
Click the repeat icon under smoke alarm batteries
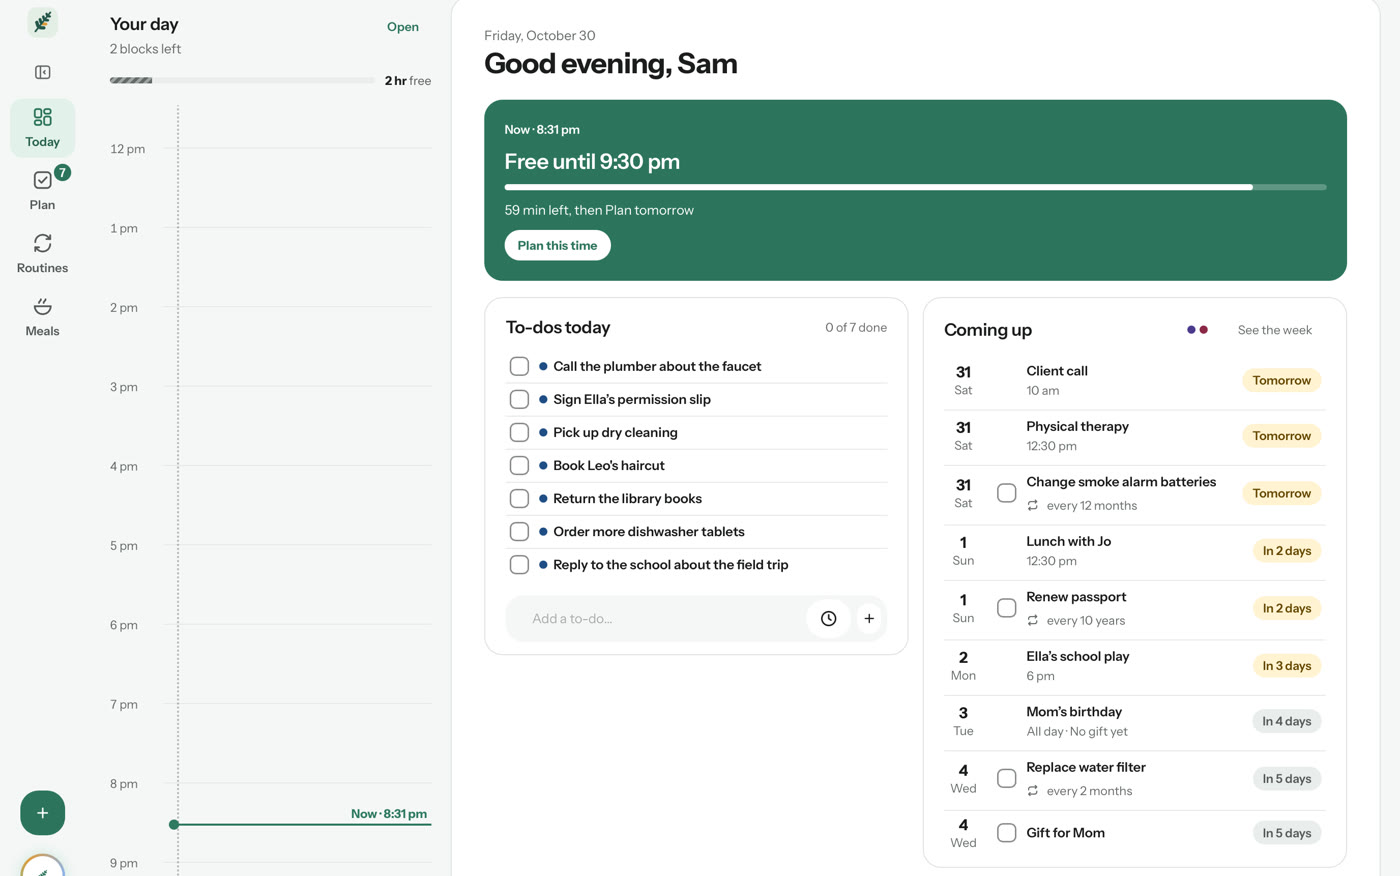pos(1033,506)
